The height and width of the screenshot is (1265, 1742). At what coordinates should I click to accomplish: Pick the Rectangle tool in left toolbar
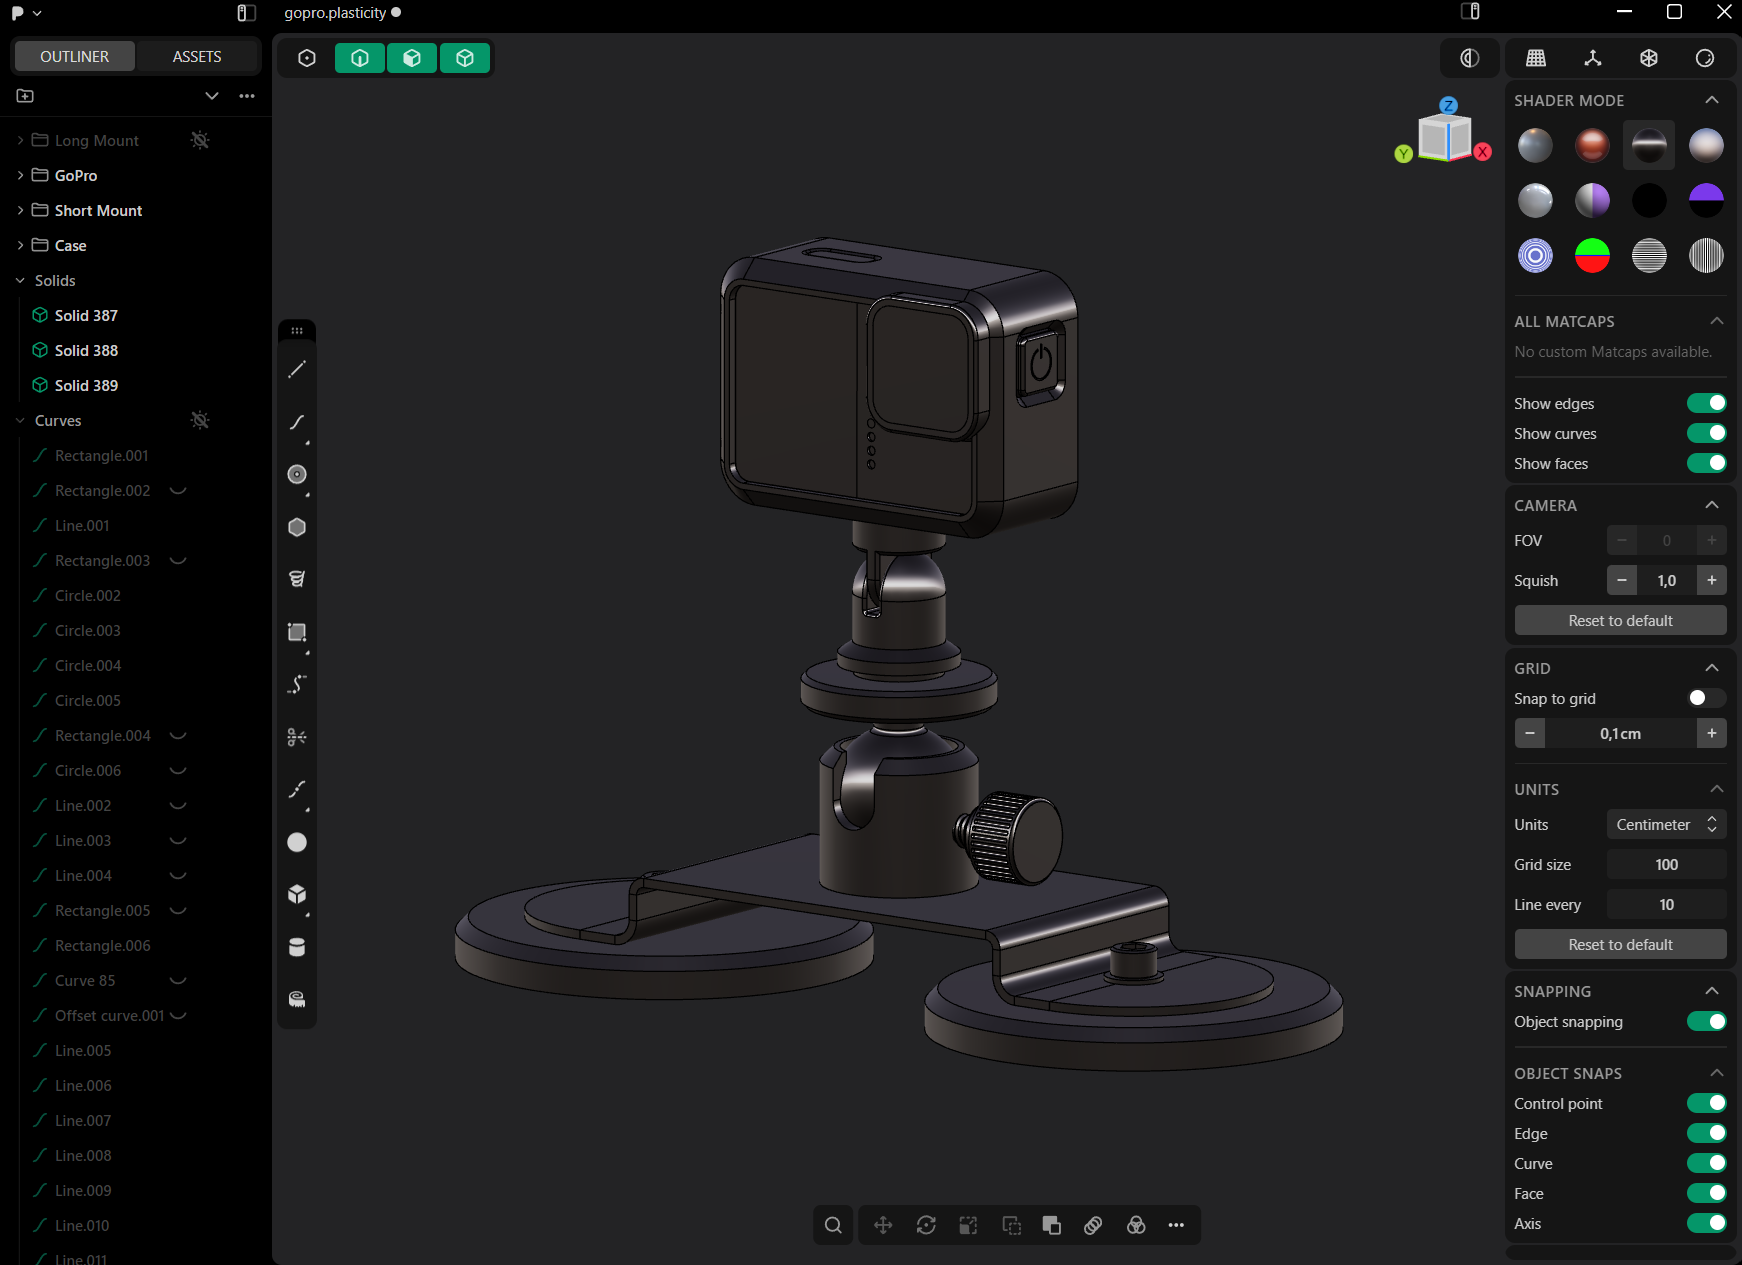point(297,632)
